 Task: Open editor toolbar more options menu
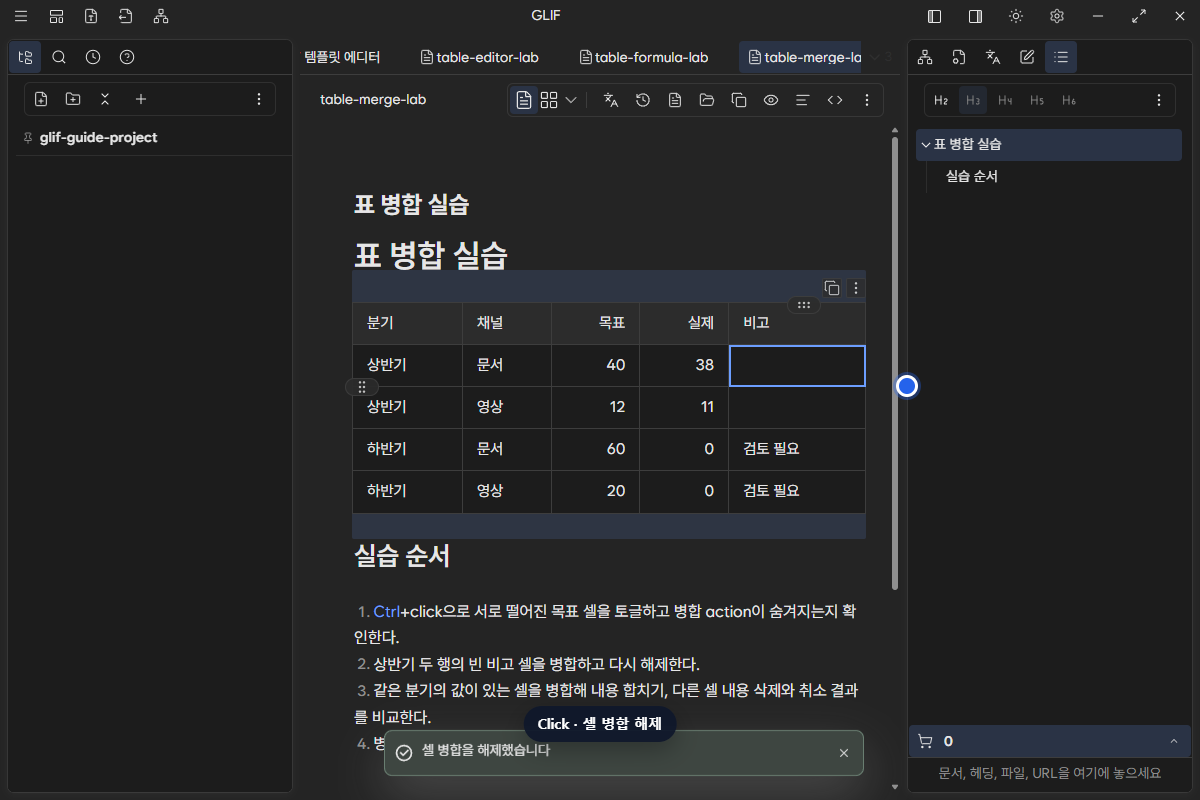pyautogui.click(x=867, y=100)
